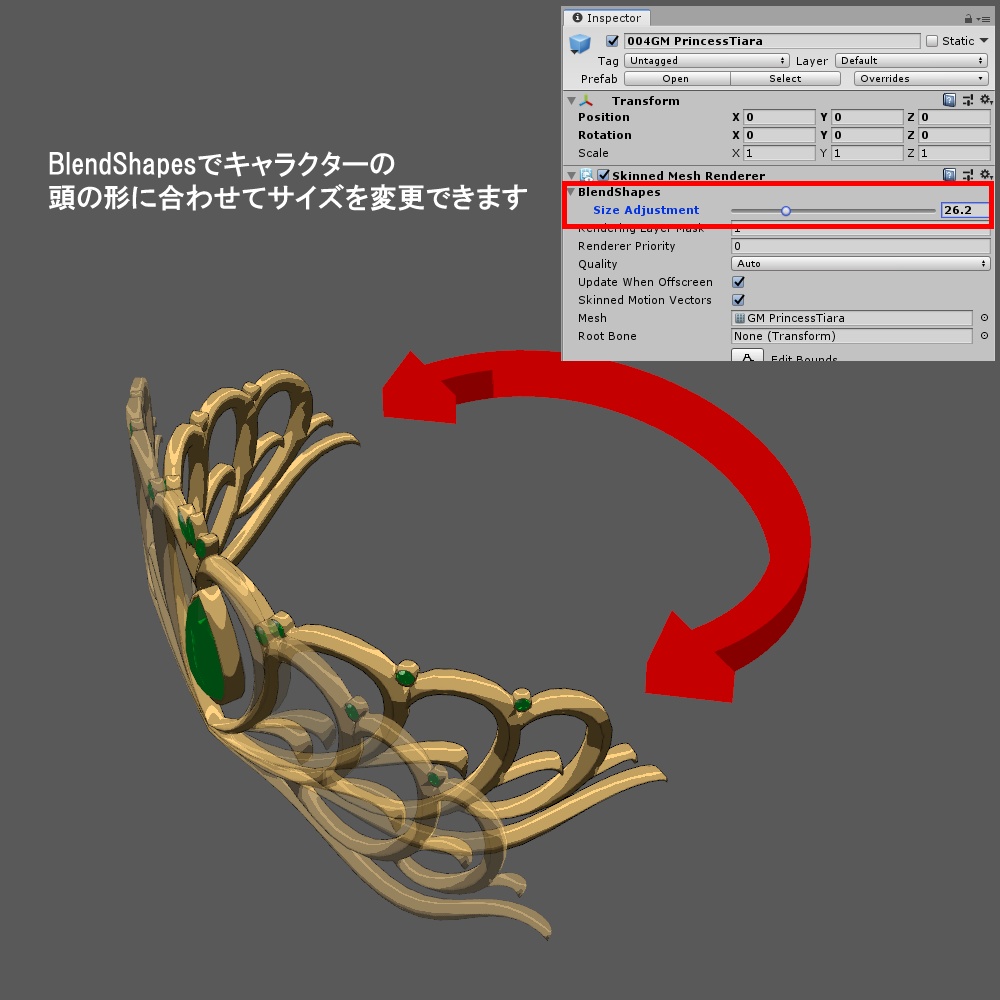The height and width of the screenshot is (1000, 1000).
Task: Open the Tag dropdown showing Untagged
Action: point(707,61)
